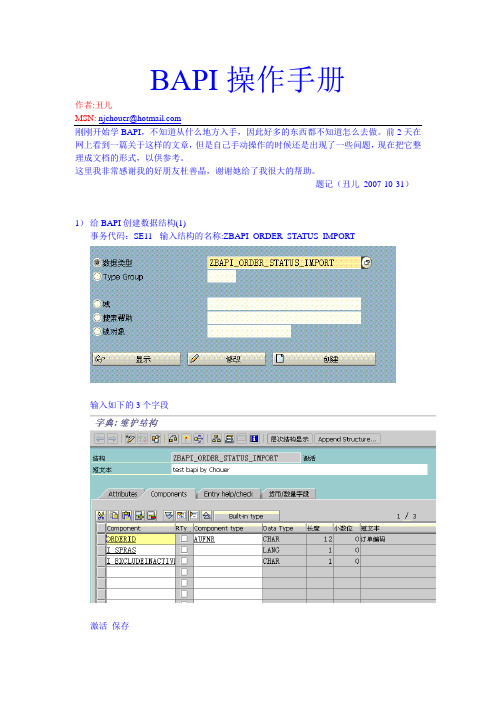Select the 域 radio button
The image size is (496, 702).
click(x=97, y=304)
